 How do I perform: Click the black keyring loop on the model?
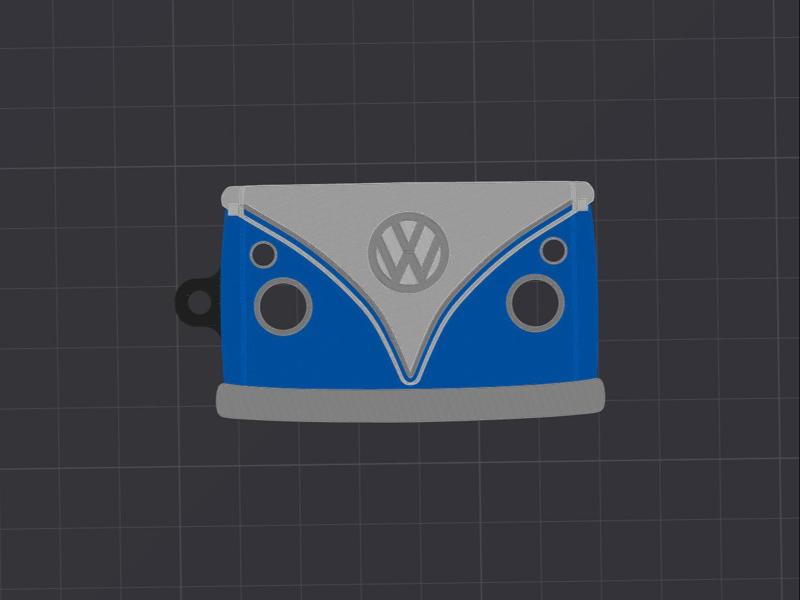(x=198, y=303)
